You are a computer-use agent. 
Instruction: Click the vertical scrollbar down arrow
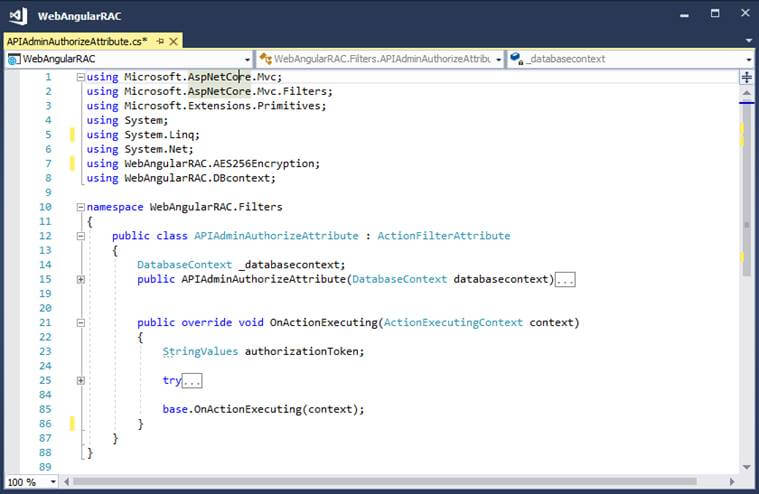coord(746,467)
